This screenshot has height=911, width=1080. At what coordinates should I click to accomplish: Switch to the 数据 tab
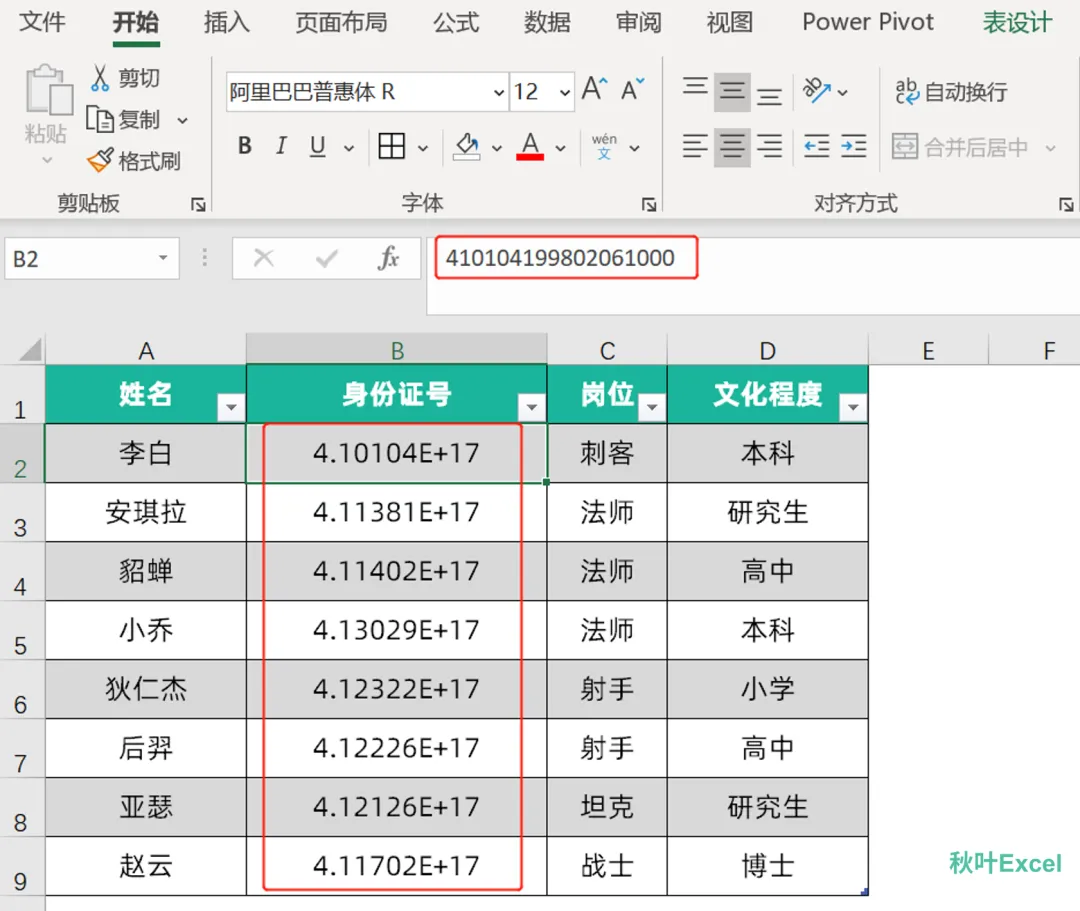point(547,22)
